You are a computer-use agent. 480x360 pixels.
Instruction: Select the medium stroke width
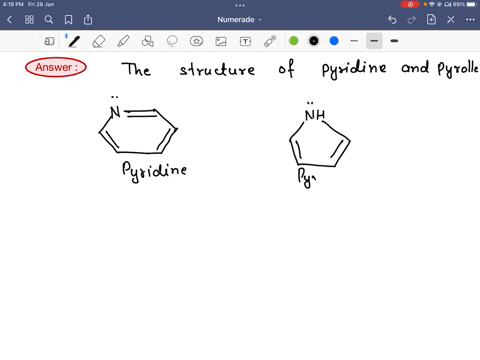(x=374, y=41)
